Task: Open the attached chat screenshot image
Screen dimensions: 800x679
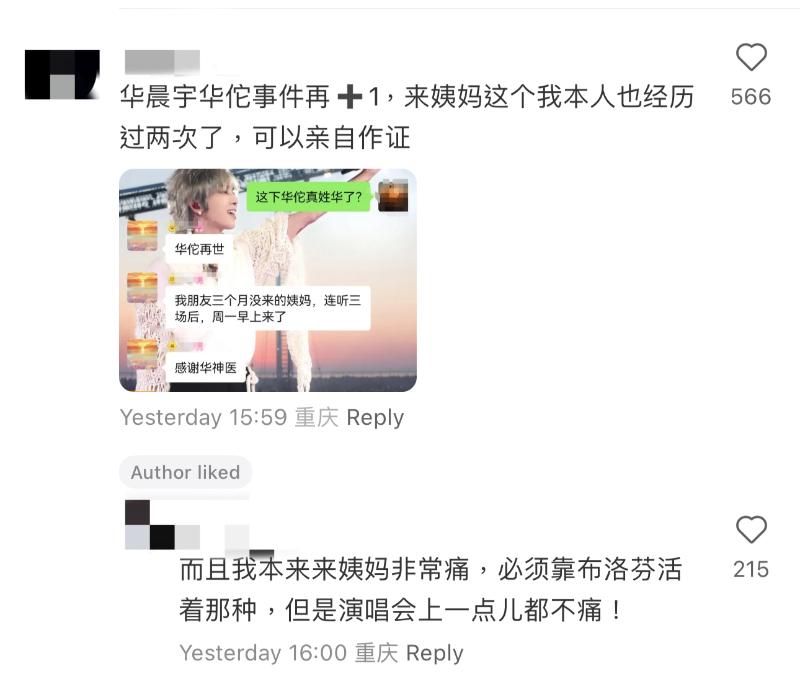Action: pos(268,280)
